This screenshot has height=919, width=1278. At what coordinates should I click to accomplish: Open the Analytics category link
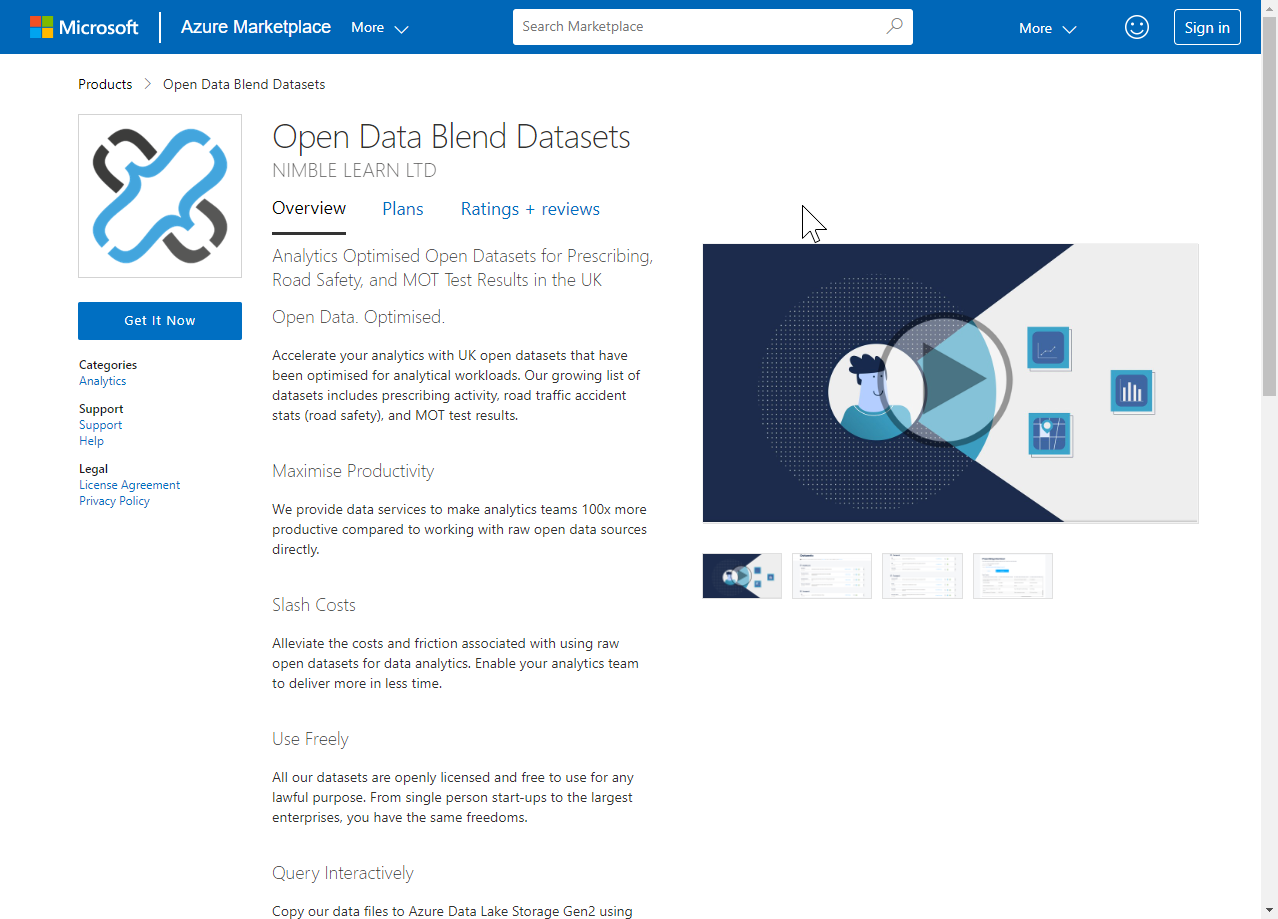103,381
